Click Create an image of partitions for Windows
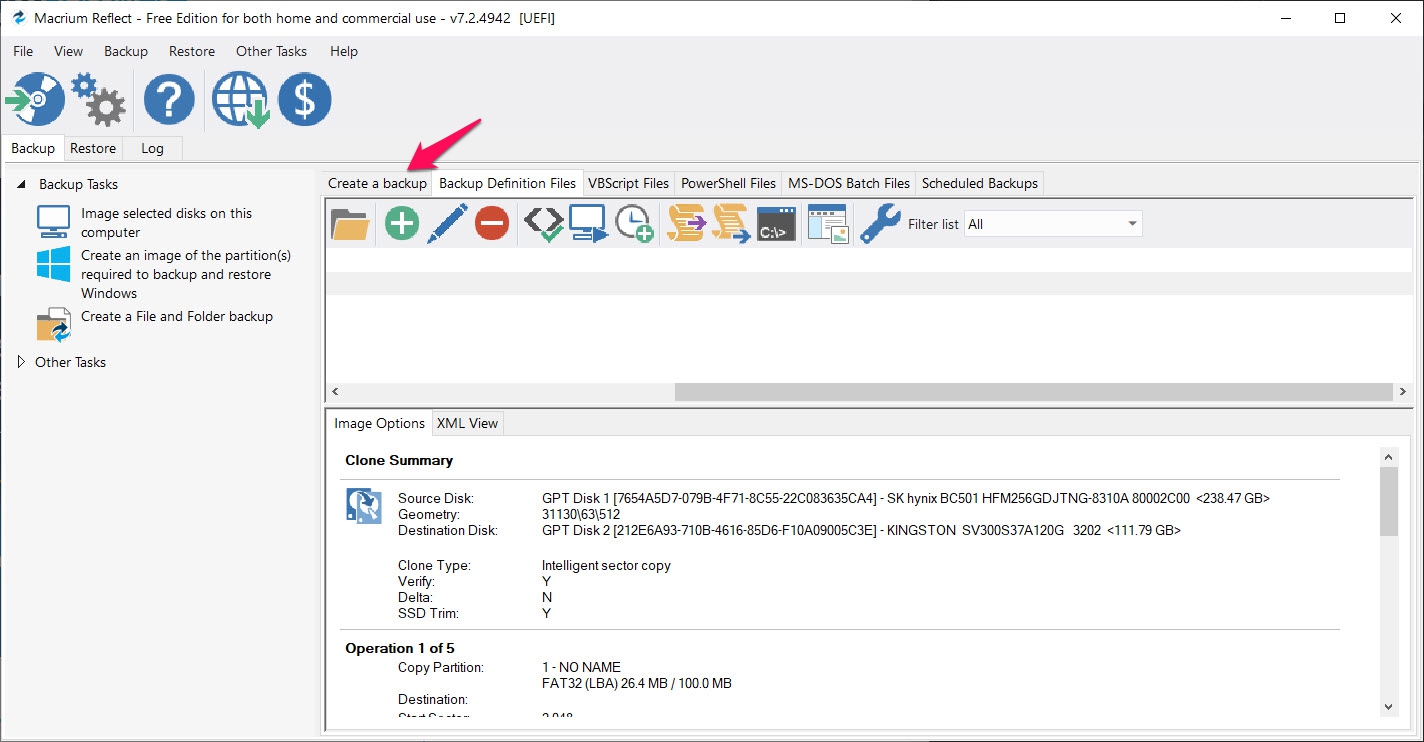 click(186, 274)
